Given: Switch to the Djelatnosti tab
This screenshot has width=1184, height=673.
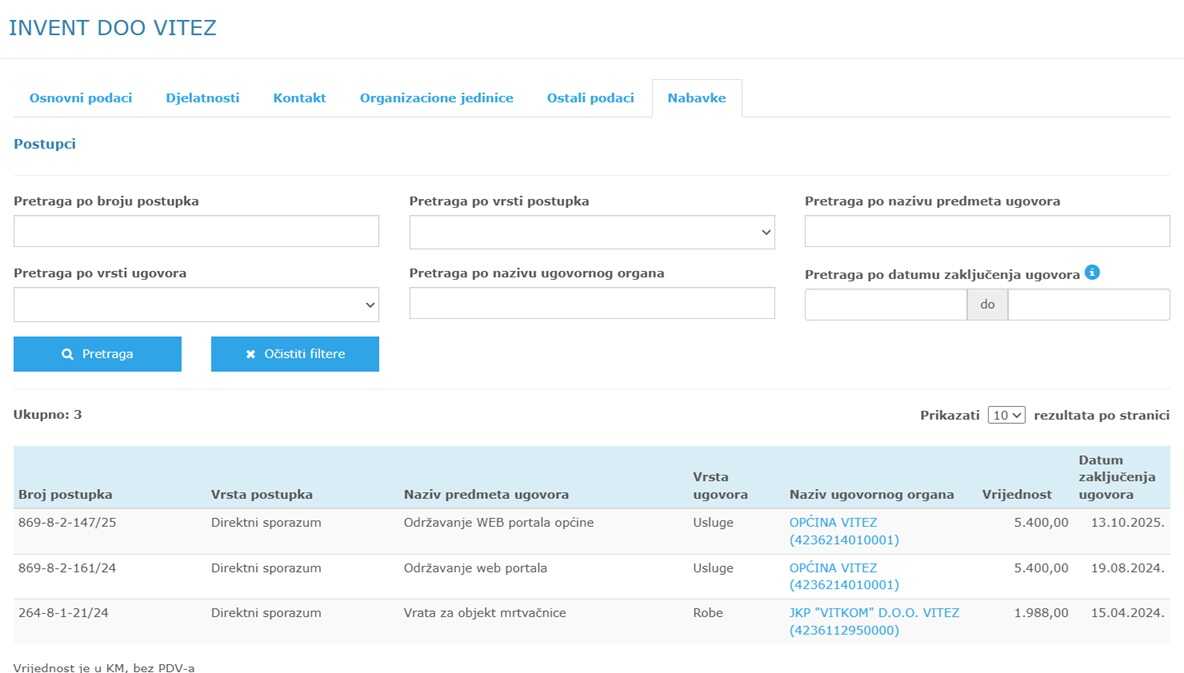Looking at the screenshot, I should (202, 98).
